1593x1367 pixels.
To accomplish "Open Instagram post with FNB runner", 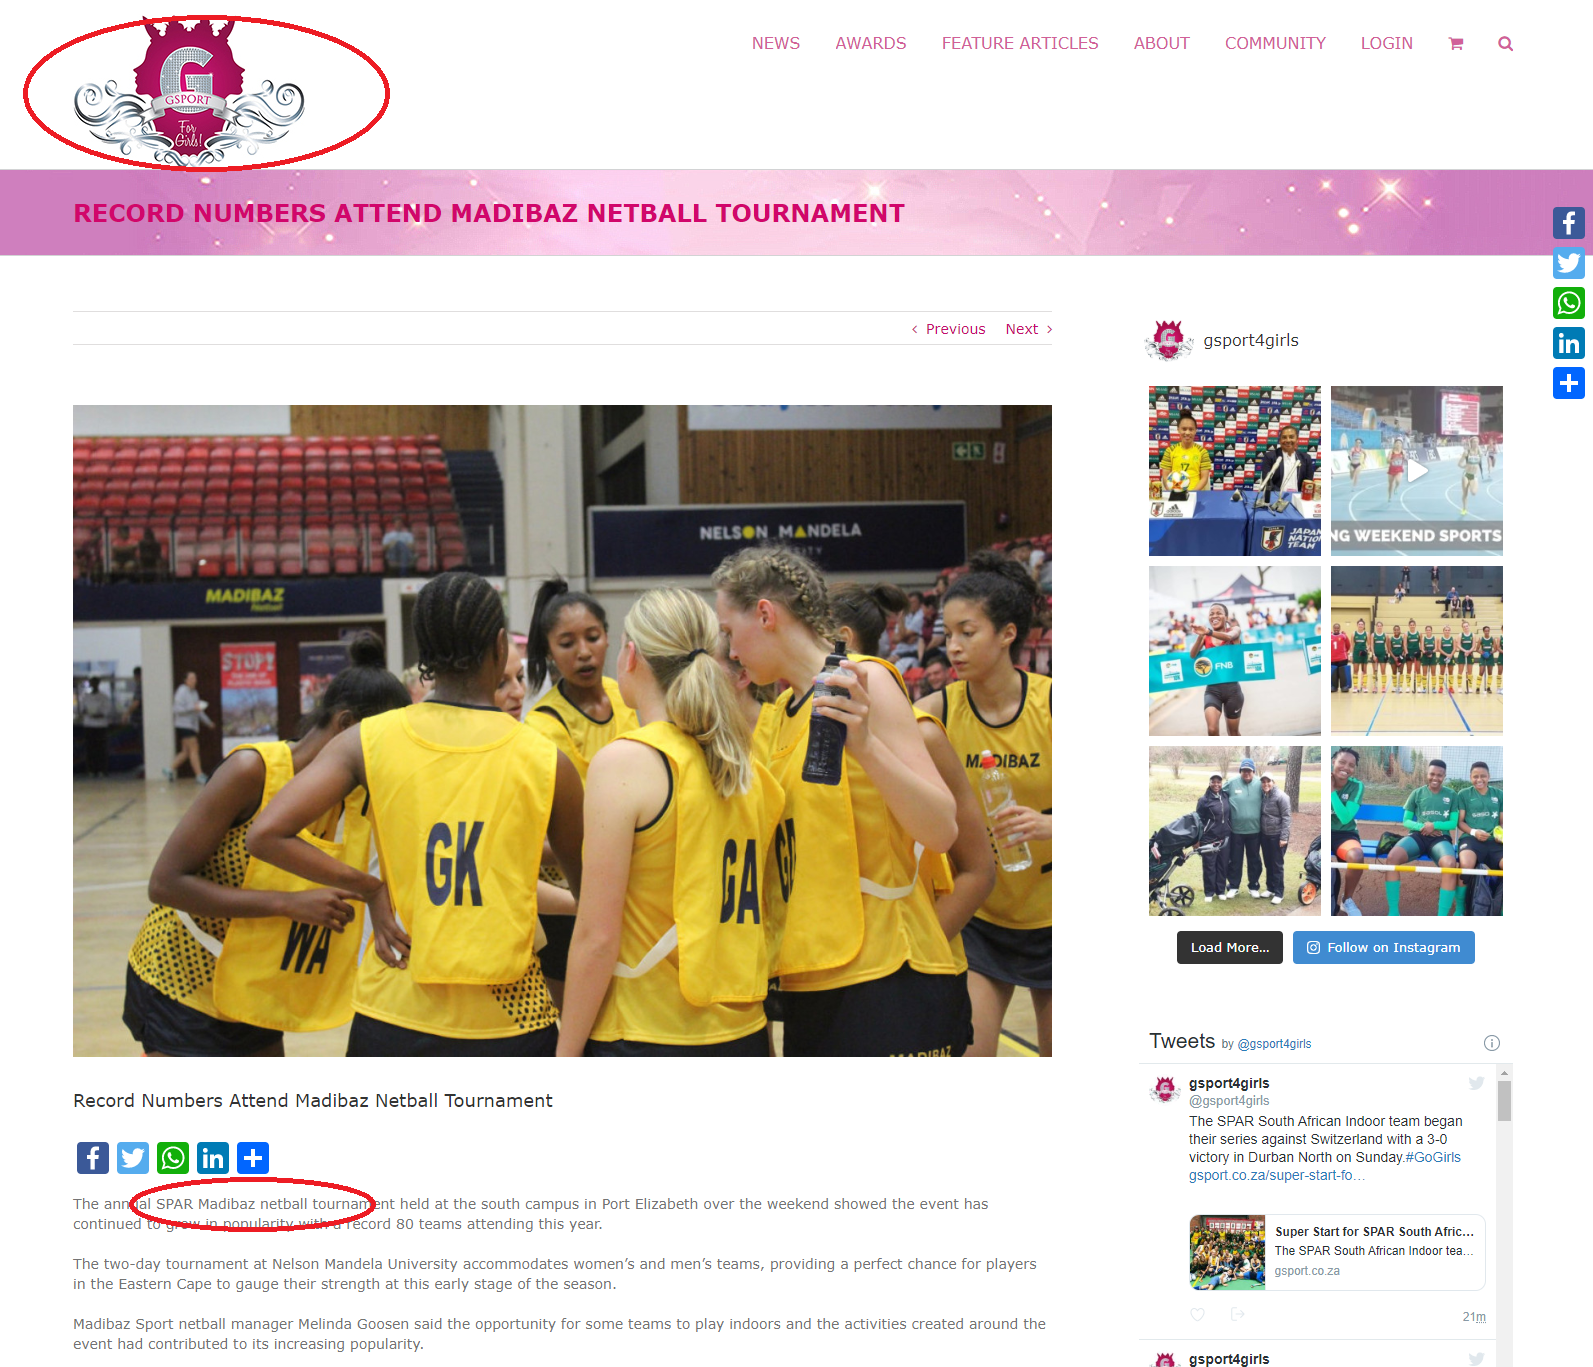I will pyautogui.click(x=1235, y=651).
